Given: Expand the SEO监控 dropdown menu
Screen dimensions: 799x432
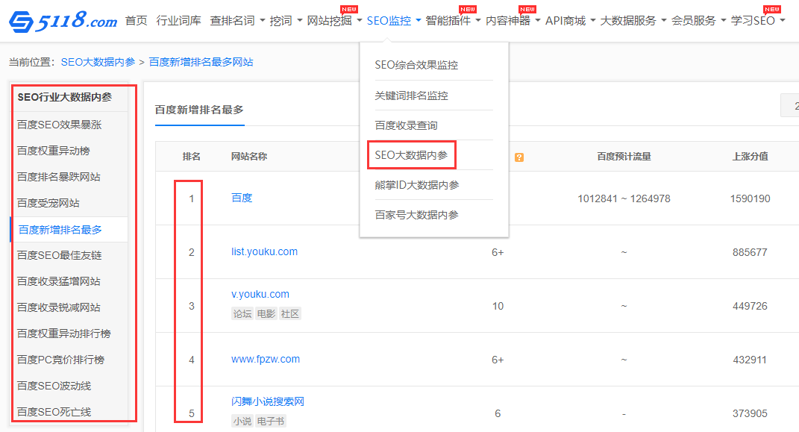Looking at the screenshot, I should 394,21.
